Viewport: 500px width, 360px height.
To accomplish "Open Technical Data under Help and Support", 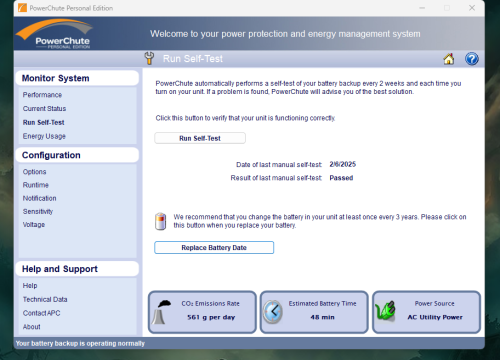I will pos(45,299).
